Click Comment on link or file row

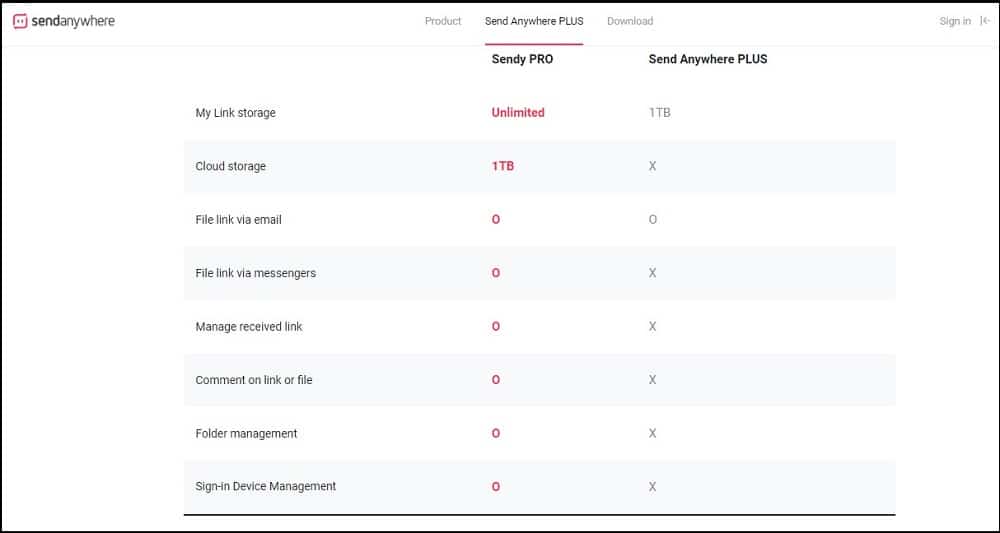click(540, 380)
